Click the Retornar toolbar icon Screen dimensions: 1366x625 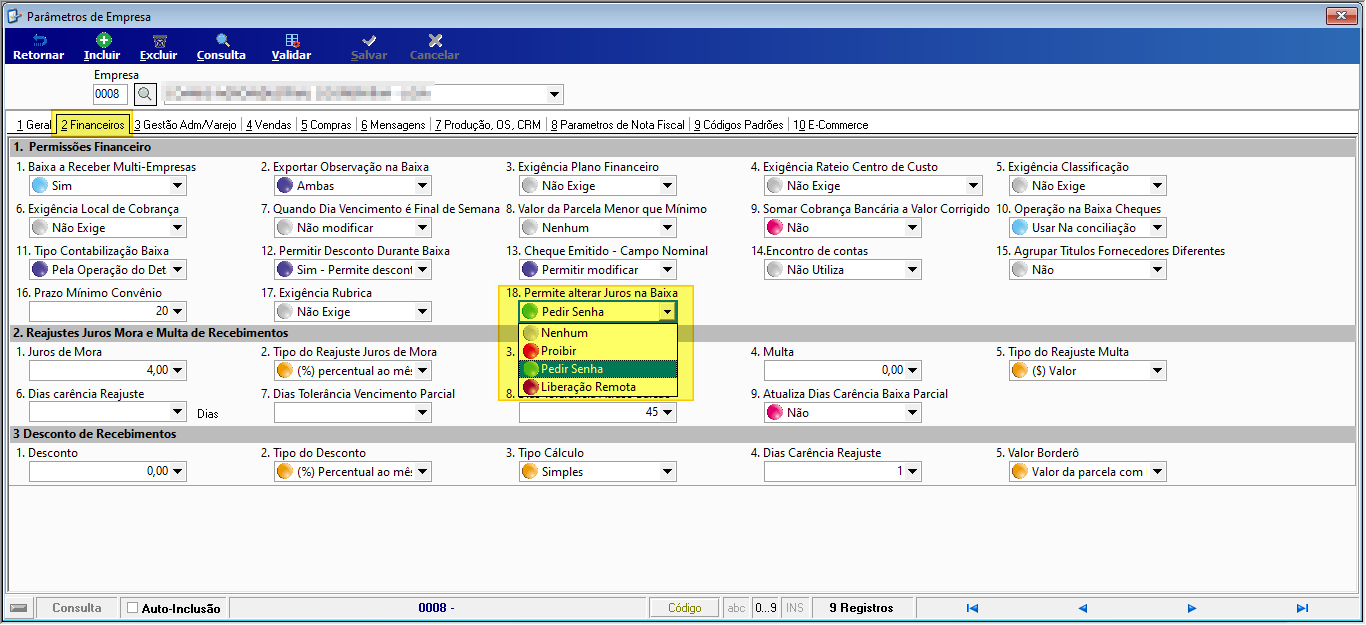coord(39,40)
